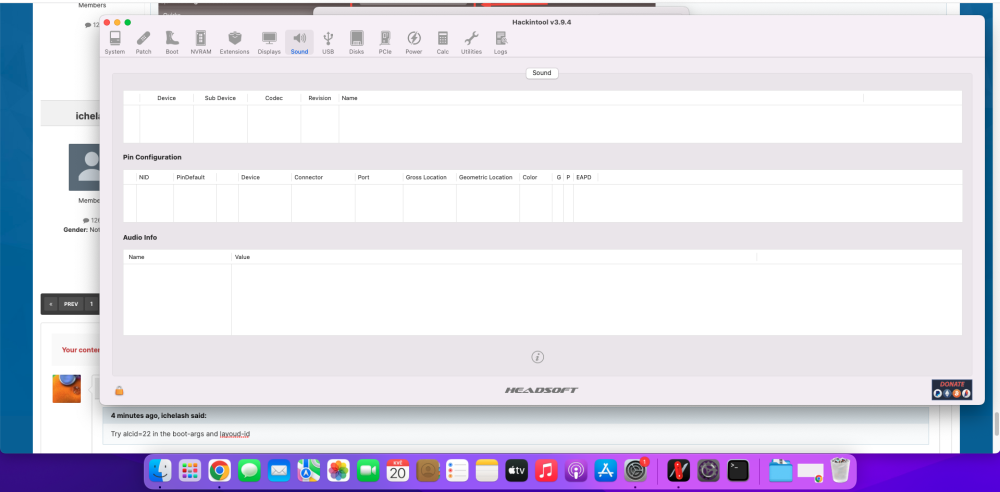Open Calendar from the Dock
Screen dimensions: 1000x492
(x=398, y=471)
